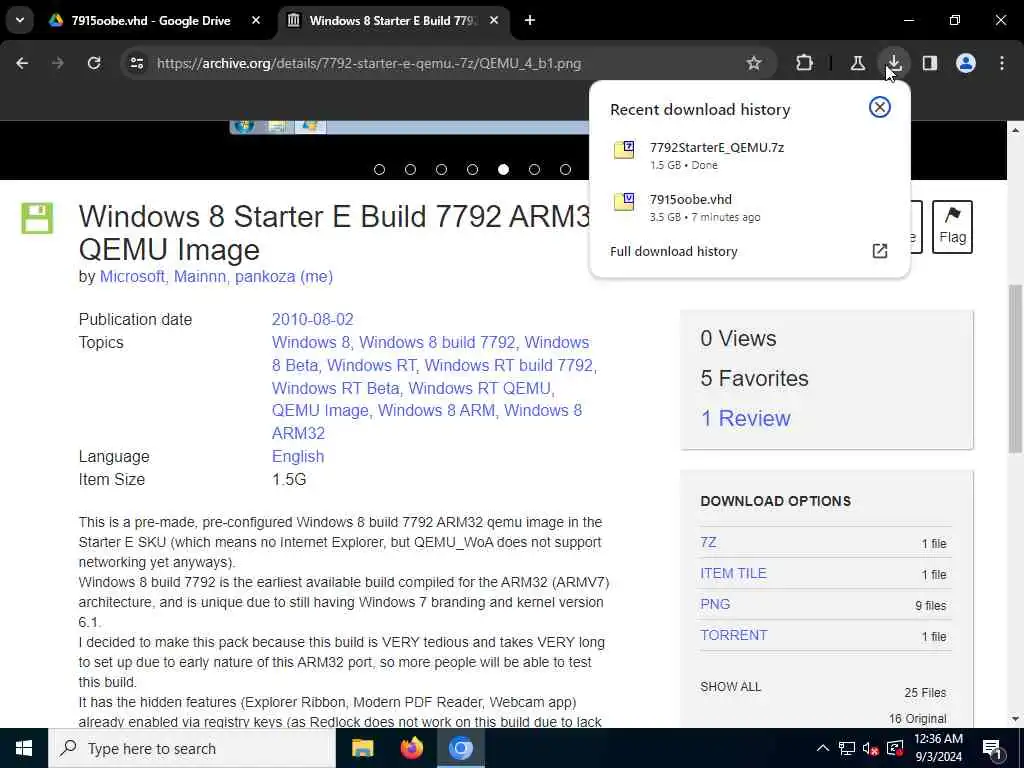The height and width of the screenshot is (768, 1024).
Task: Open the Chrome three-dot menu
Action: (x=1002, y=63)
